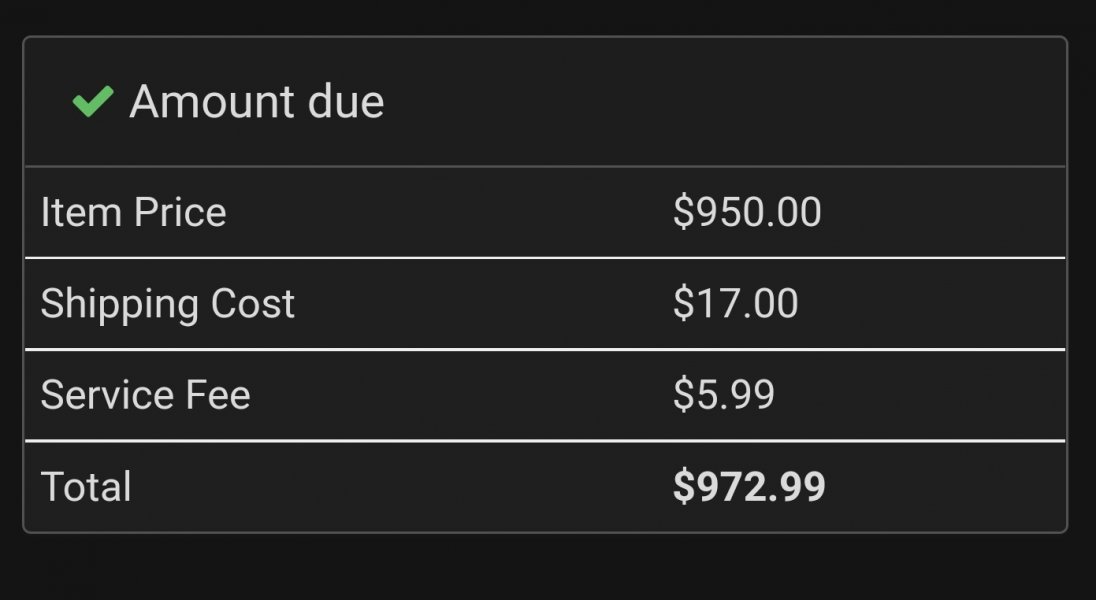The image size is (1096, 600).
Task: Click the $17.00 shipping amount
Action: click(x=735, y=304)
